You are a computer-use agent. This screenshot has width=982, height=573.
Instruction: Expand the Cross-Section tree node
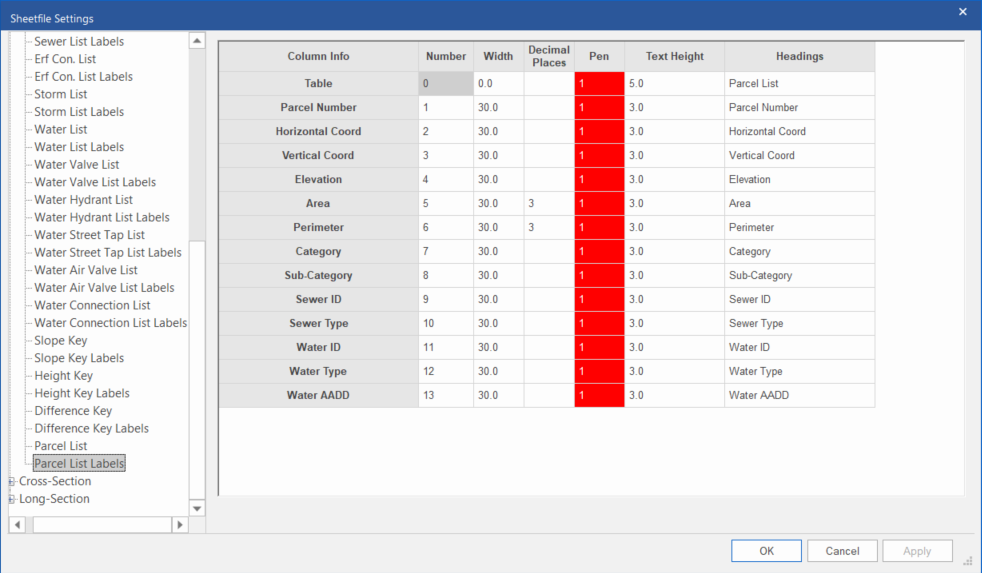coord(12,482)
